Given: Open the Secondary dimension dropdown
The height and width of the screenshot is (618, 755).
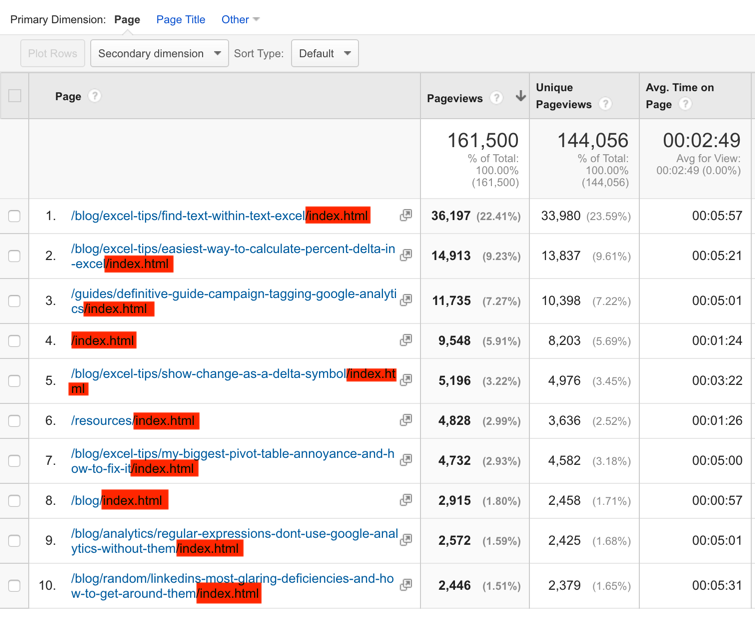Looking at the screenshot, I should (159, 54).
